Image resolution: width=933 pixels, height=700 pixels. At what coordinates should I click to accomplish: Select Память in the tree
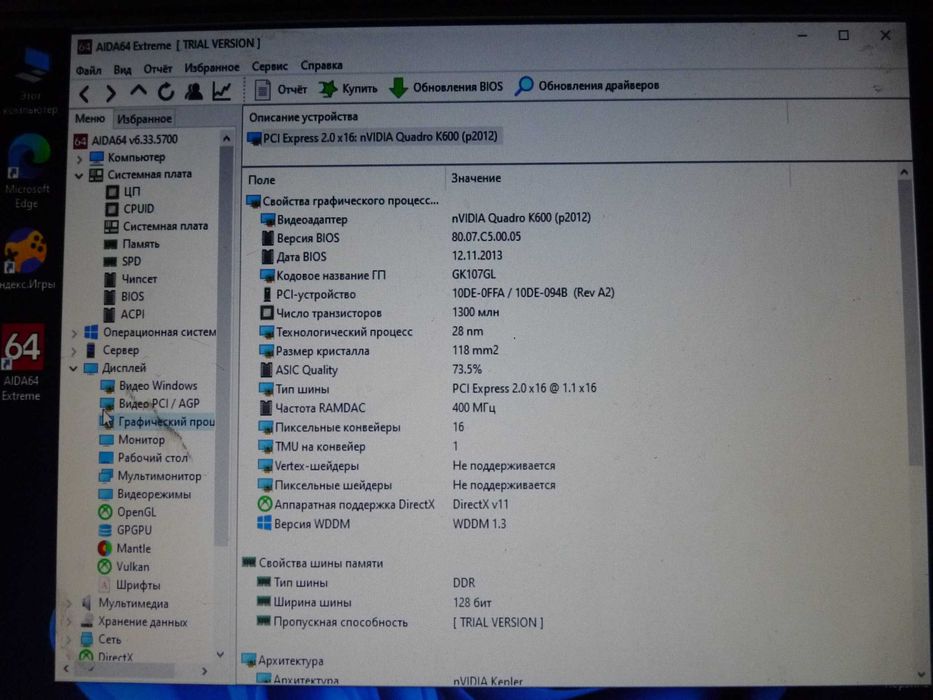pyautogui.click(x=132, y=244)
